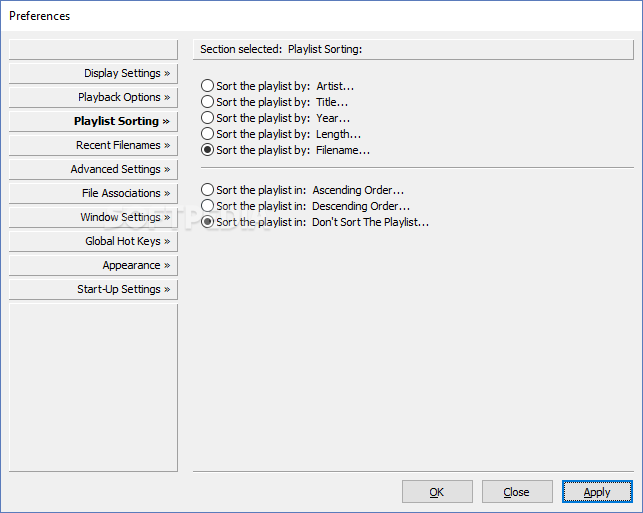Click the blank button above Display Settings
643x513 pixels.
point(93,50)
